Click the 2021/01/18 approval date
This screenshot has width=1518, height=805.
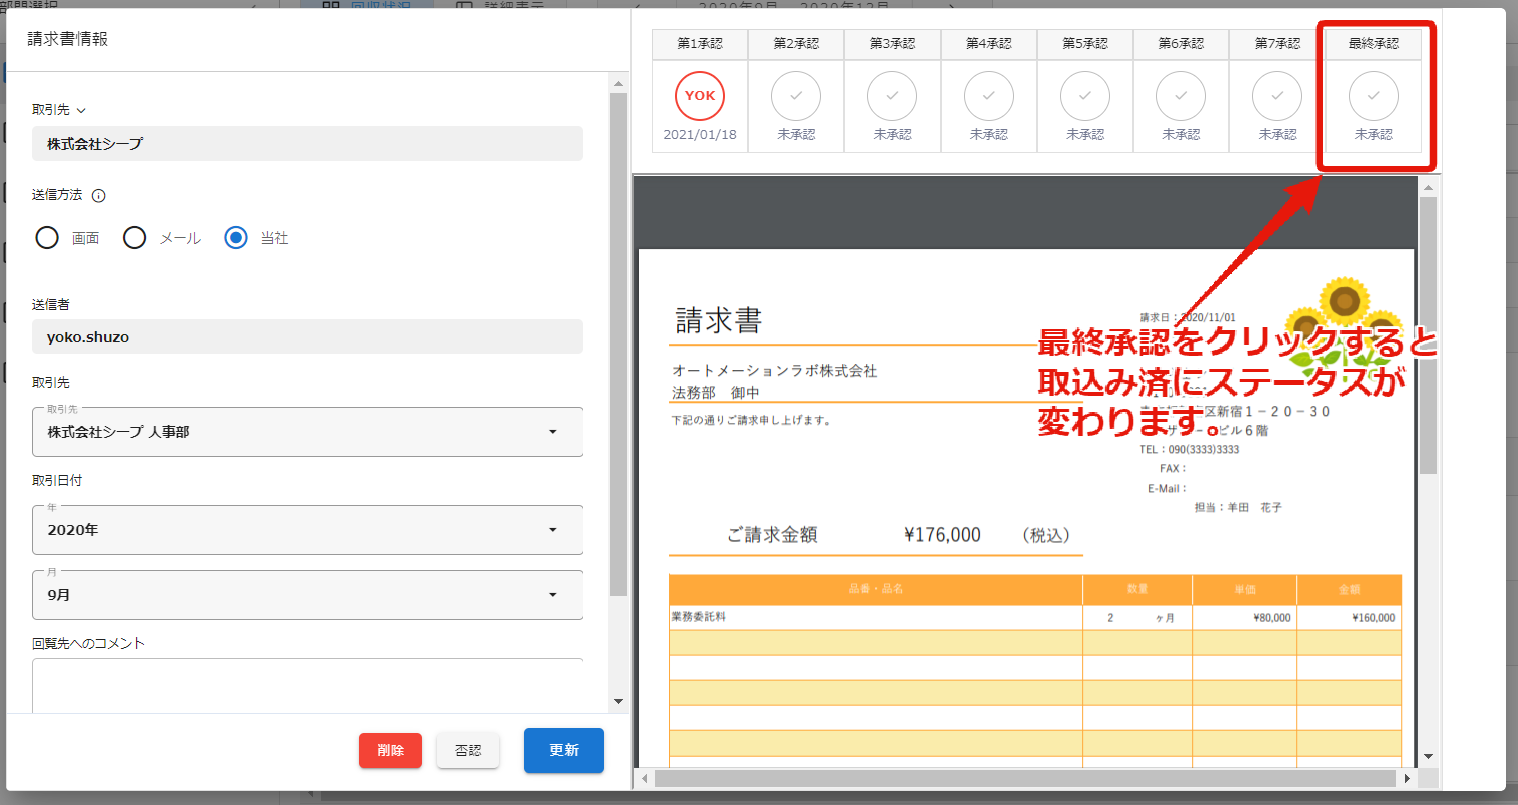[700, 135]
